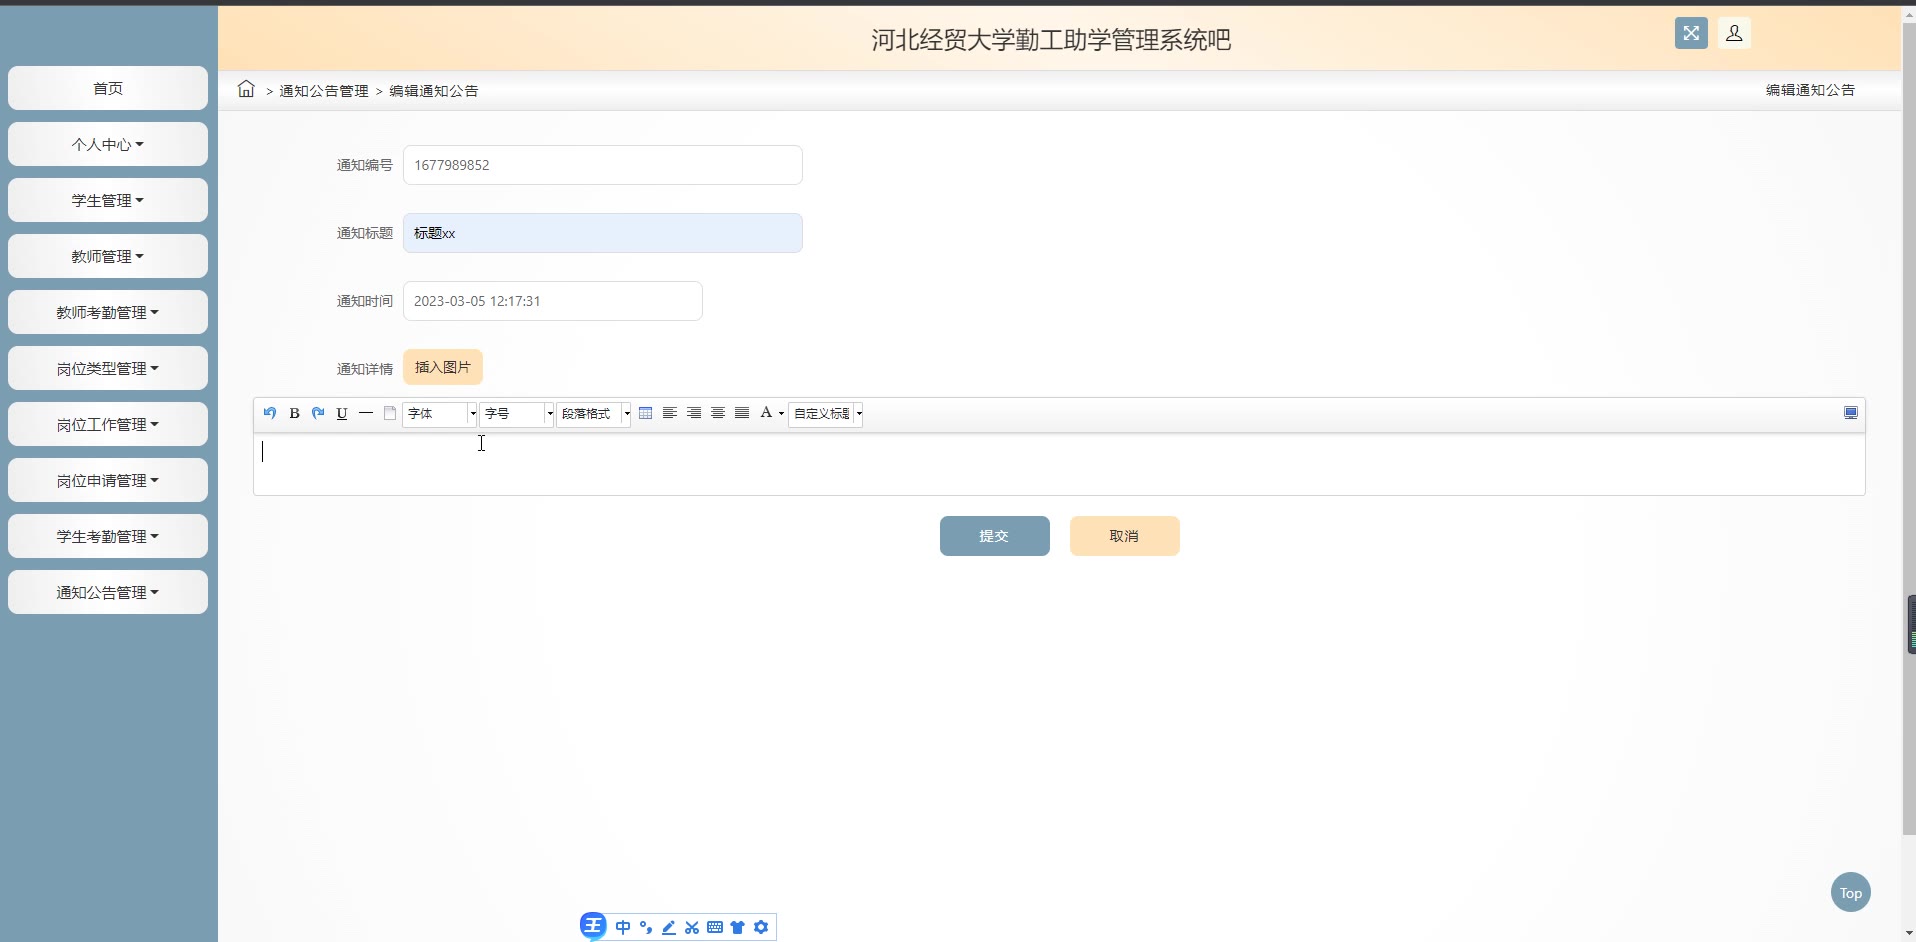1916x942 pixels.
Task: Expand 岗位类型管理 sidebar menu
Action: pyautogui.click(x=108, y=368)
